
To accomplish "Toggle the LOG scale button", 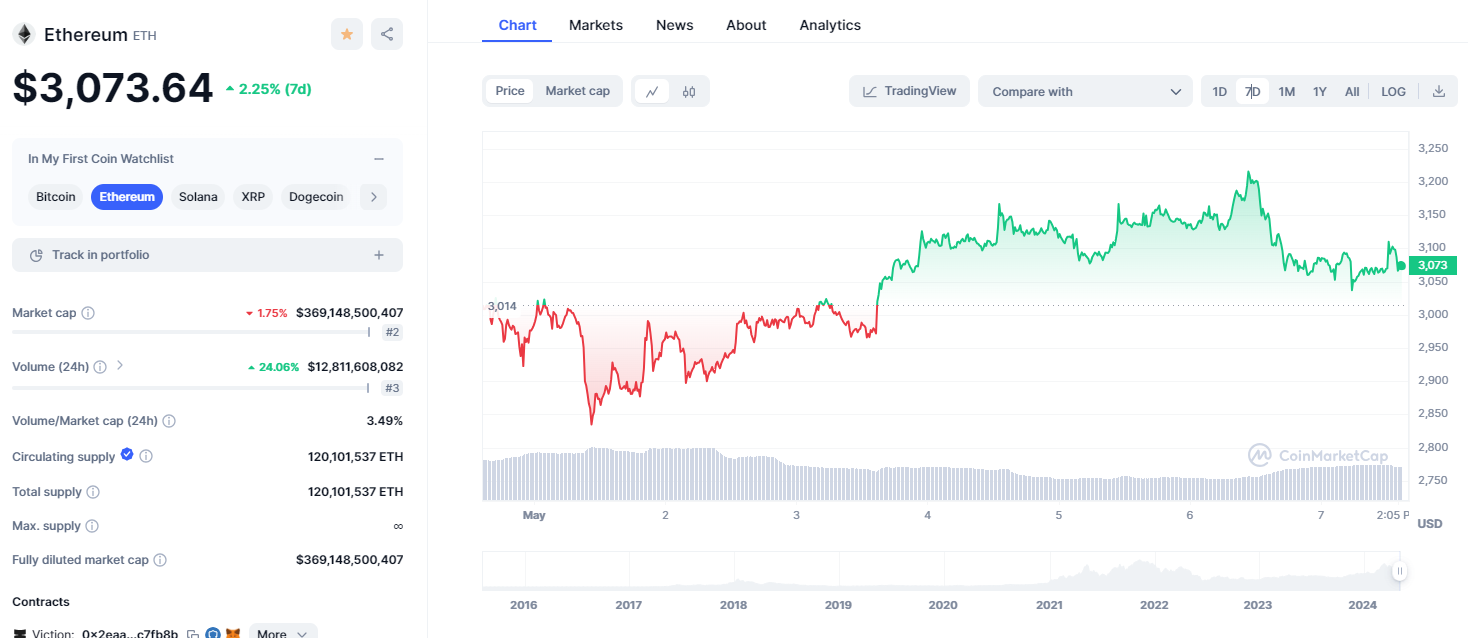I will pos(1393,91).
